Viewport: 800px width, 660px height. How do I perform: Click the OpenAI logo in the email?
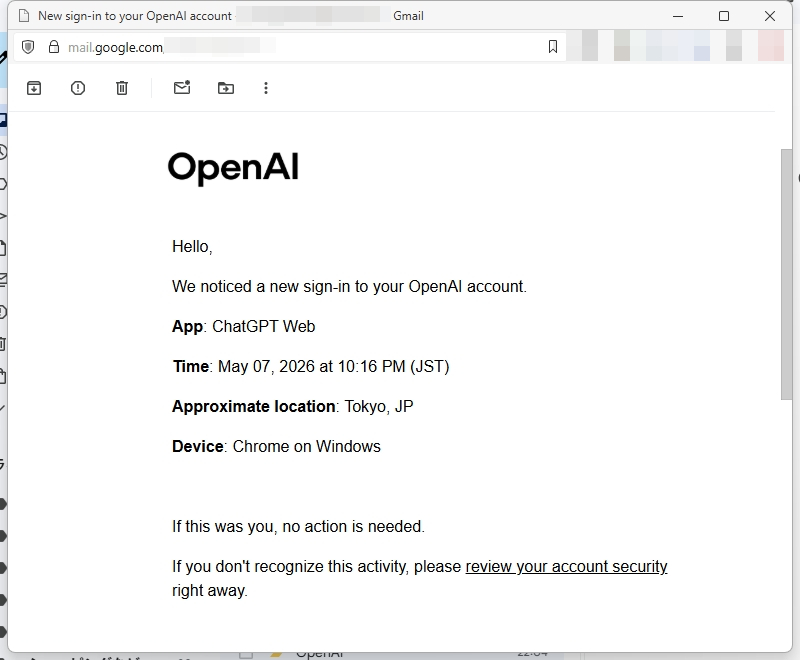click(x=233, y=168)
